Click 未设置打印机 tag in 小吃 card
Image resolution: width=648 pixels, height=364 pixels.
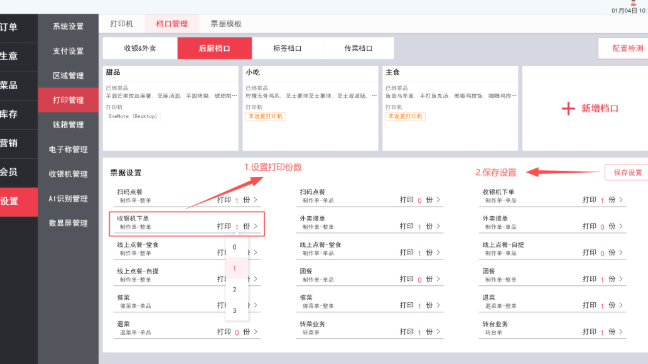coord(265,117)
